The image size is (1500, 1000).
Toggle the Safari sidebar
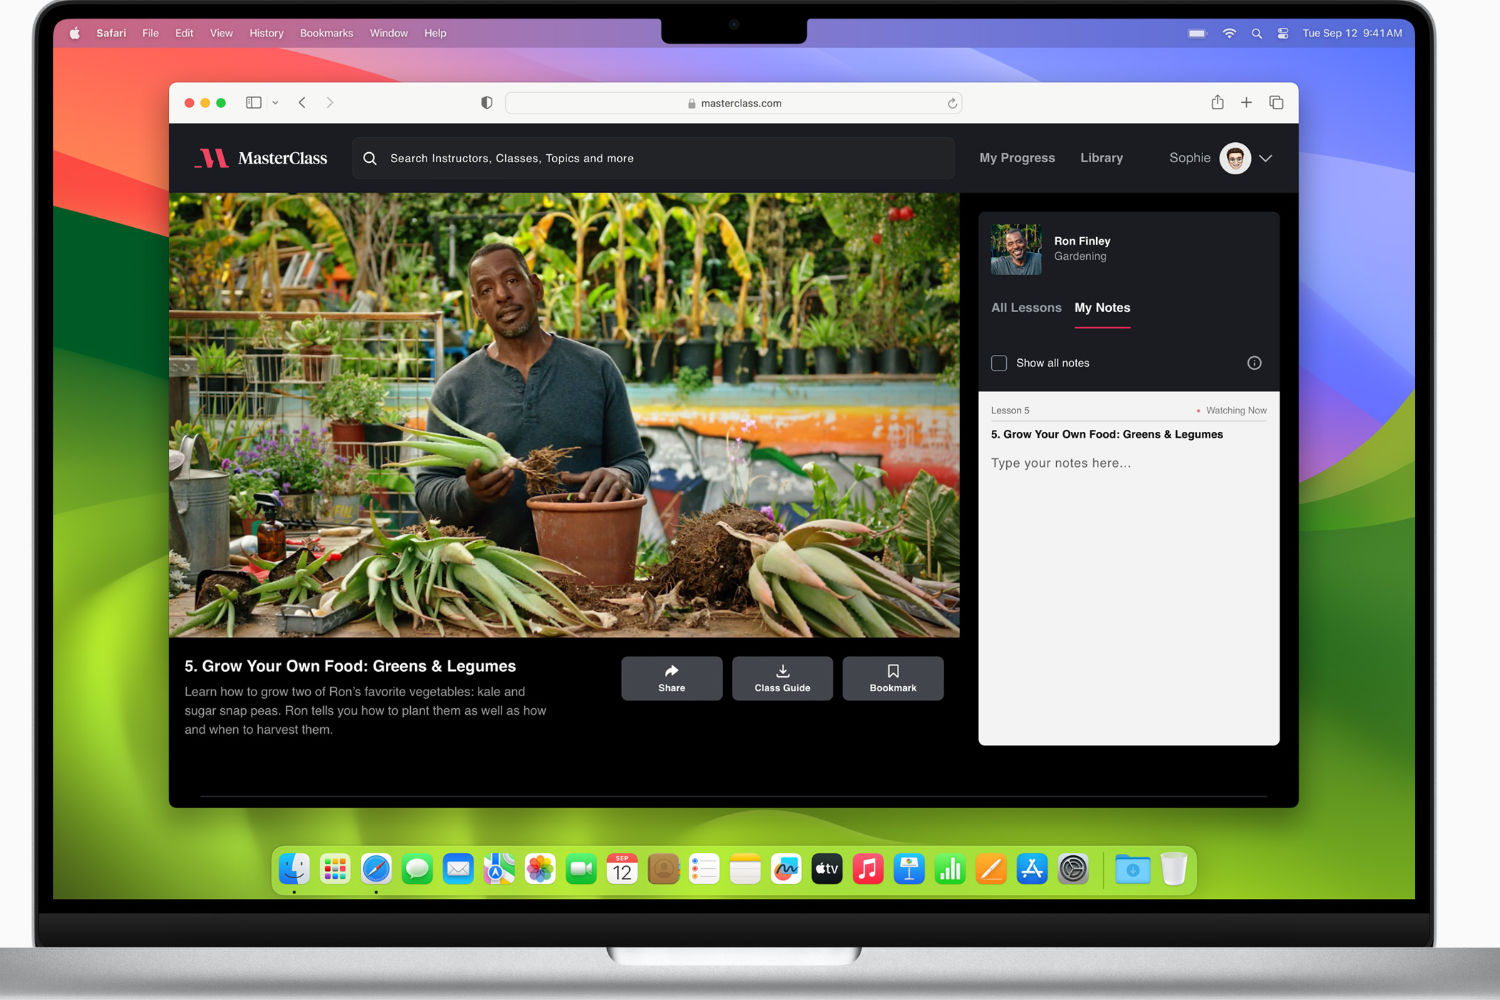[254, 102]
